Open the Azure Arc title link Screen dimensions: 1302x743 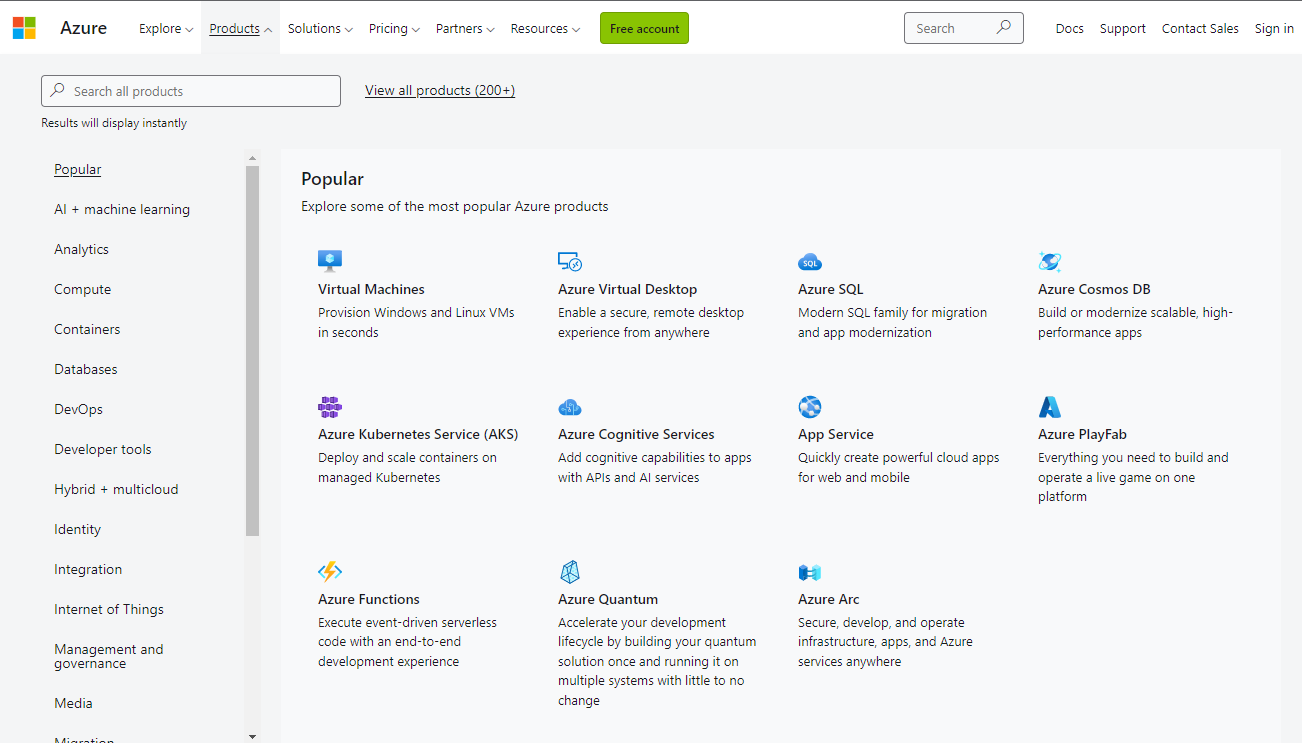point(829,599)
